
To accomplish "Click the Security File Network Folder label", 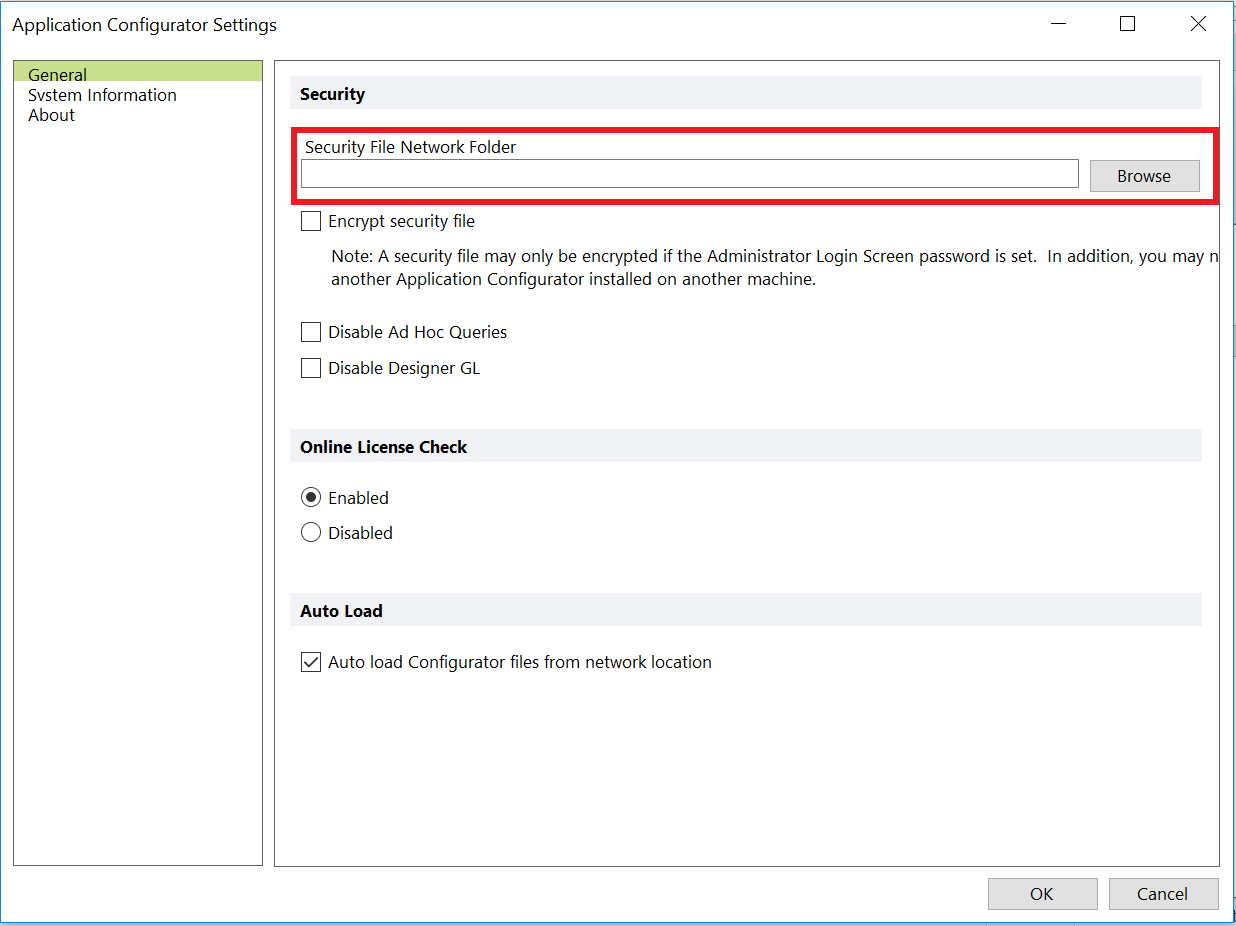I will click(408, 147).
